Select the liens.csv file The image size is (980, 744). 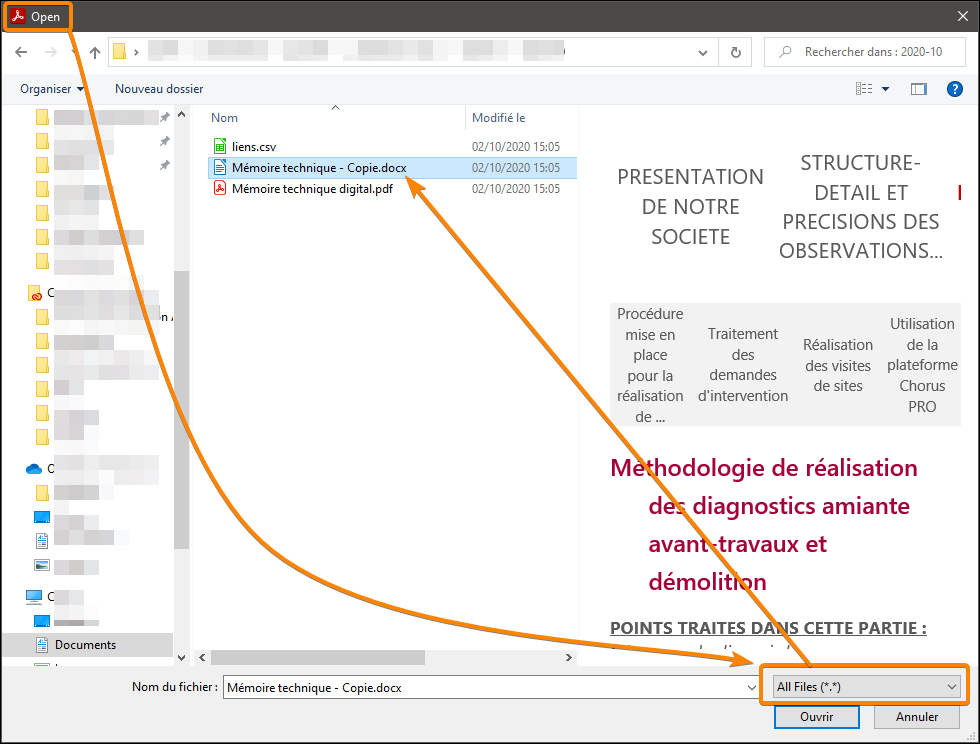point(254,146)
